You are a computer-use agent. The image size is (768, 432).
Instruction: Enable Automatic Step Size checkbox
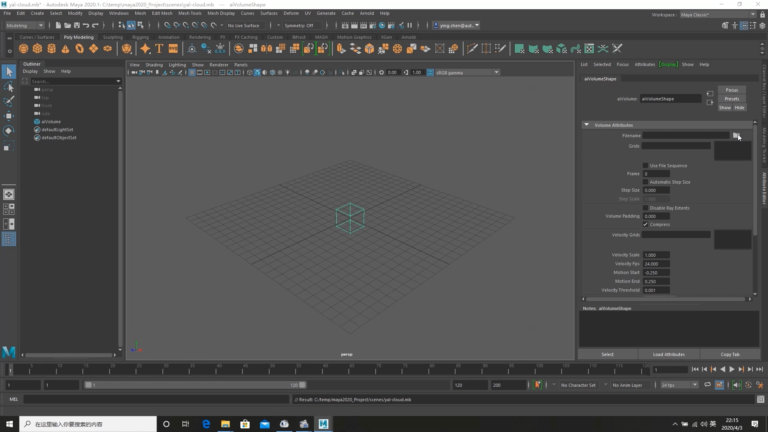[x=645, y=182]
